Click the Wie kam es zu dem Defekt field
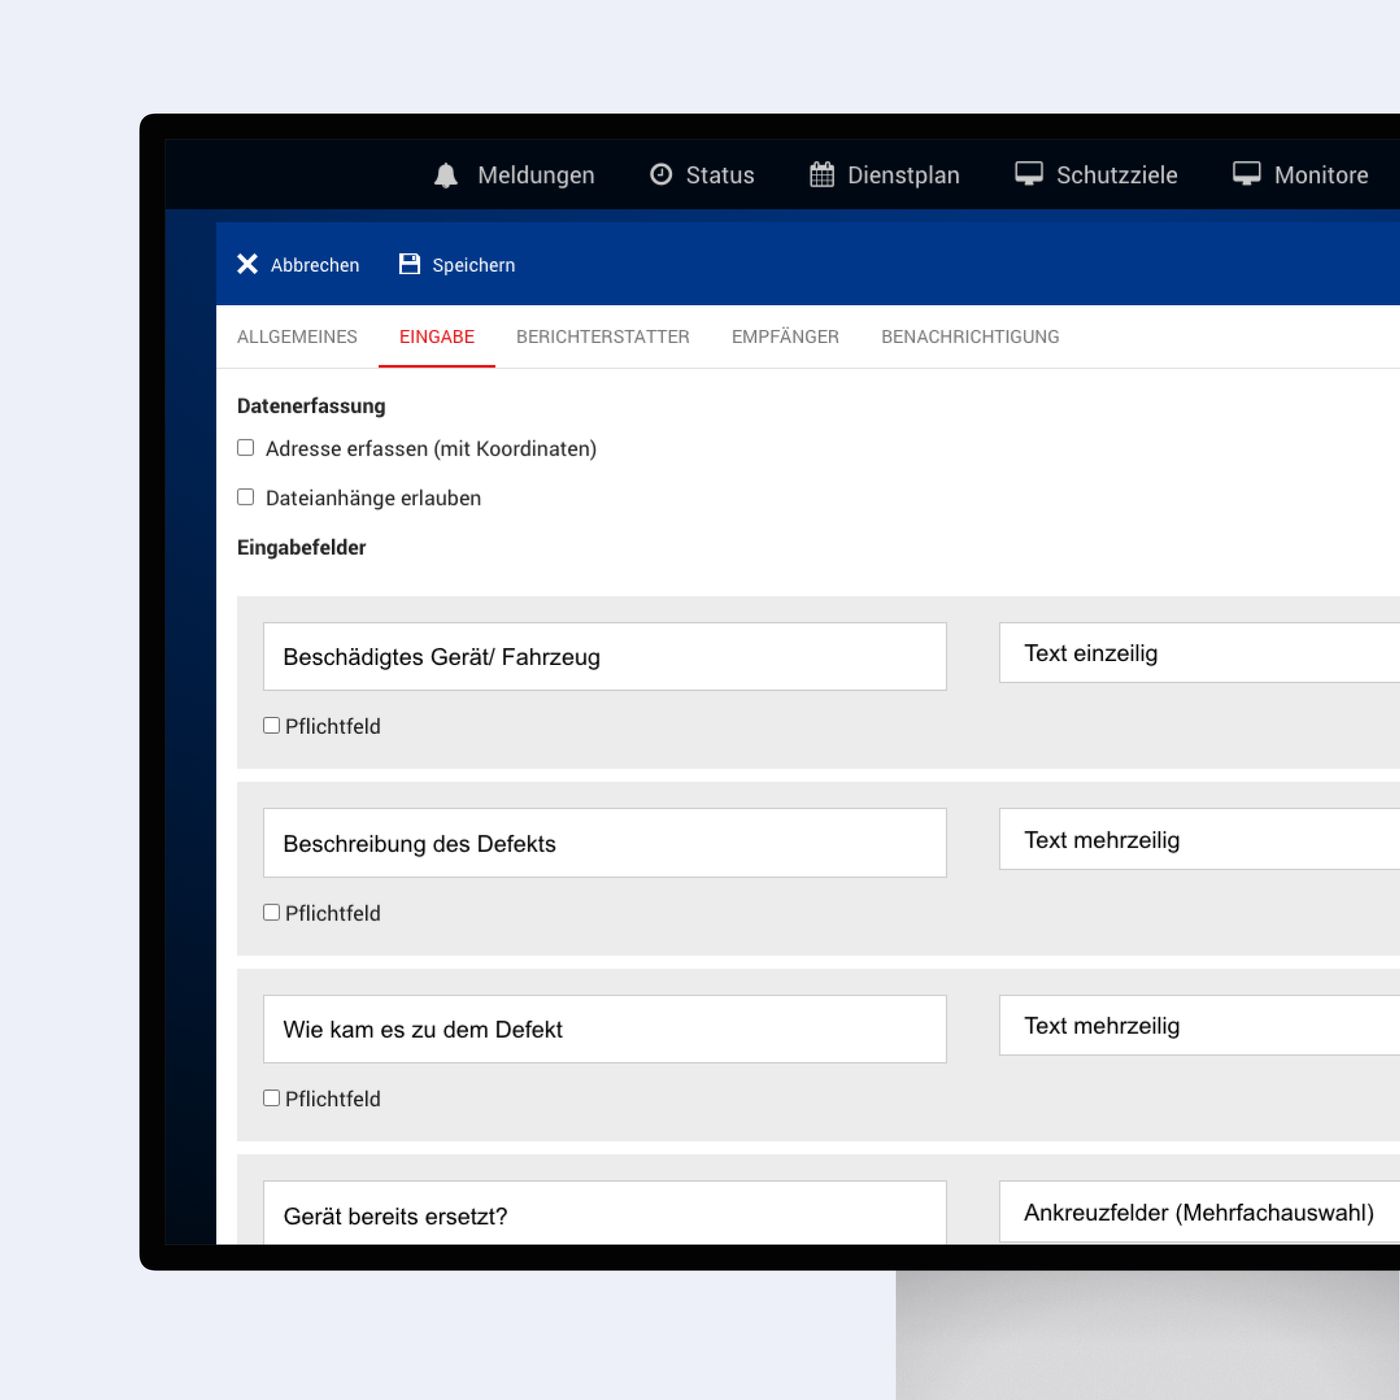 click(604, 1029)
